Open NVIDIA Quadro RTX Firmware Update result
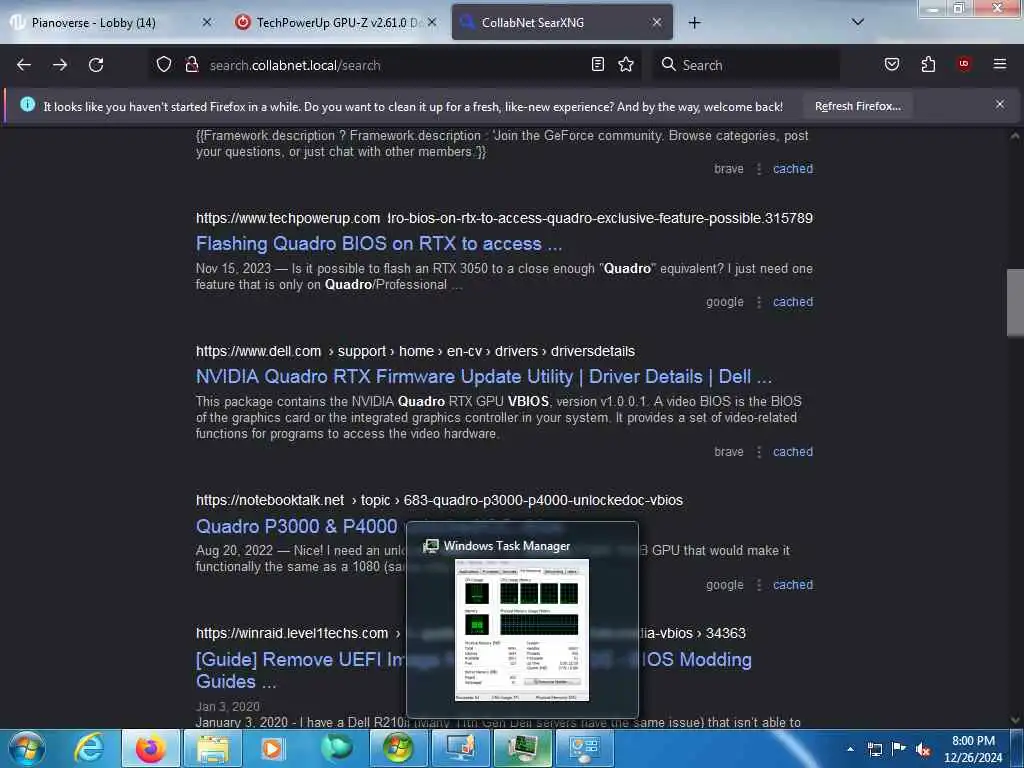1024x768 pixels. coord(484,377)
